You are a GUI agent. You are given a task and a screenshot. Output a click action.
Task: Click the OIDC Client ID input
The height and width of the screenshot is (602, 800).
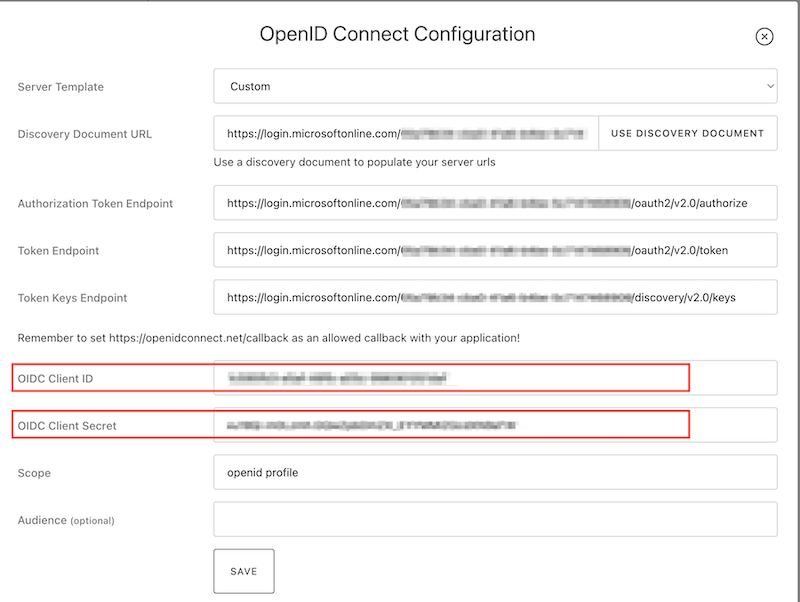tap(495, 378)
